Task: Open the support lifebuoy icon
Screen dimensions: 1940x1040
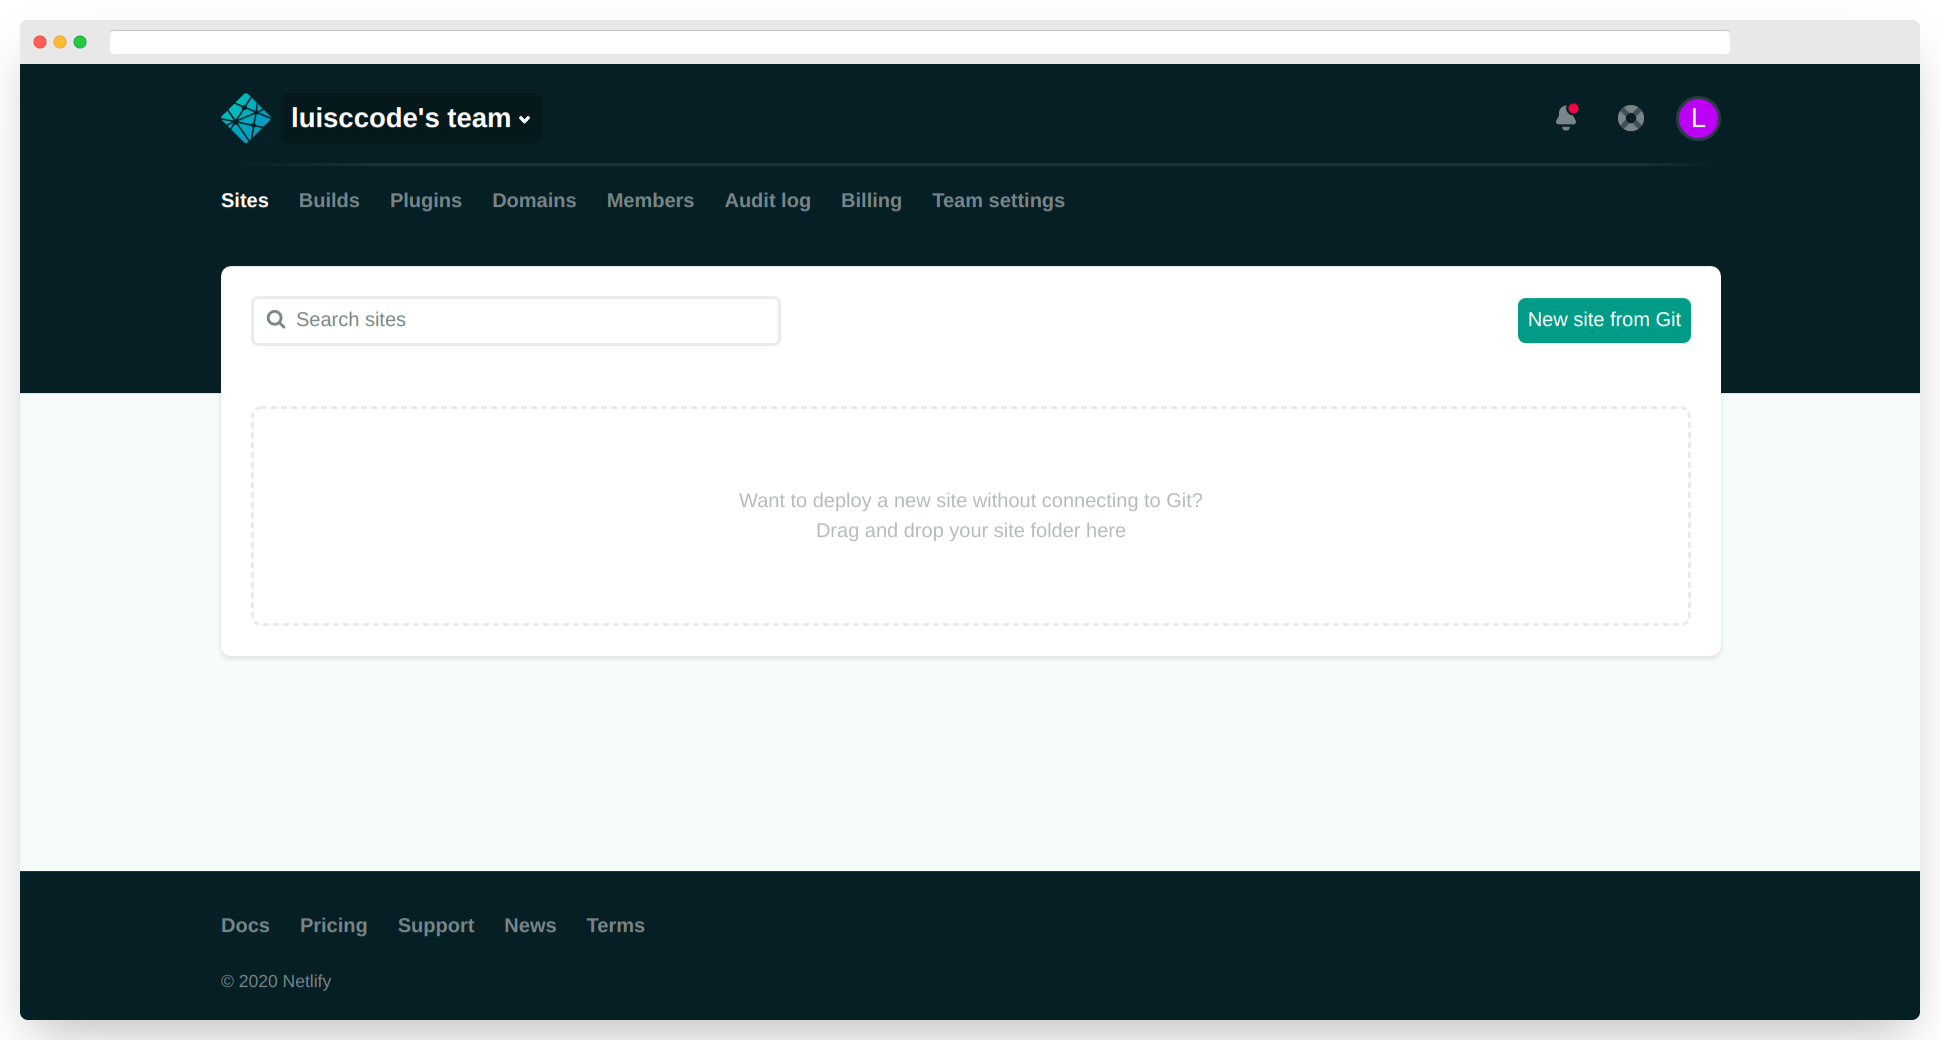Action: (x=1631, y=118)
